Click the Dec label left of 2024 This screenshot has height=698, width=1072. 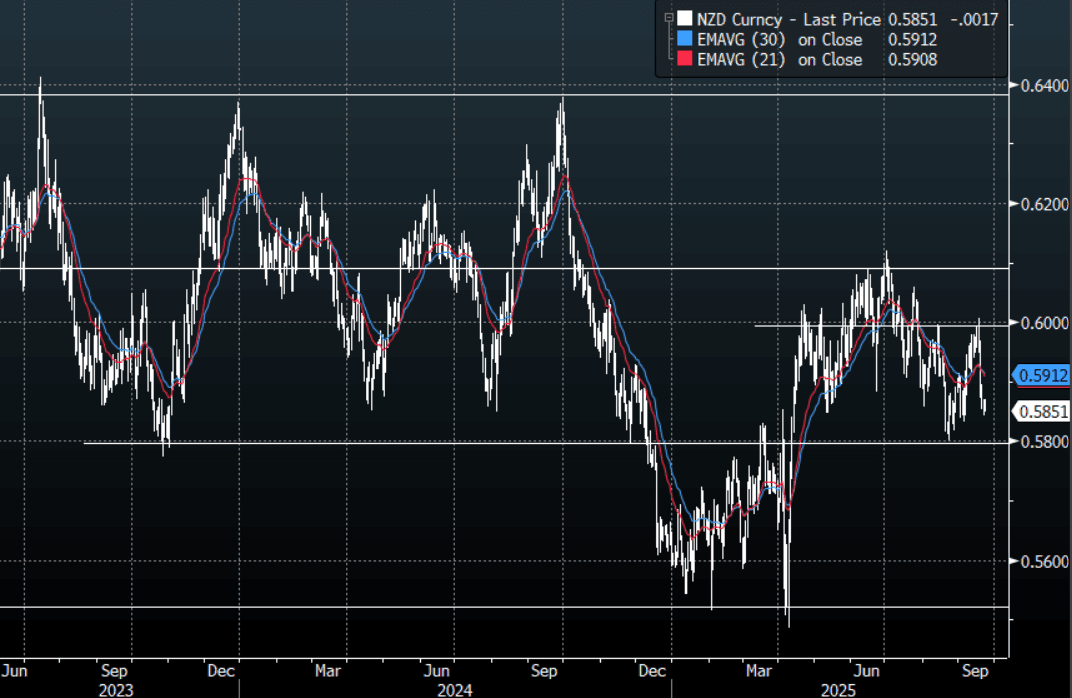click(222, 670)
